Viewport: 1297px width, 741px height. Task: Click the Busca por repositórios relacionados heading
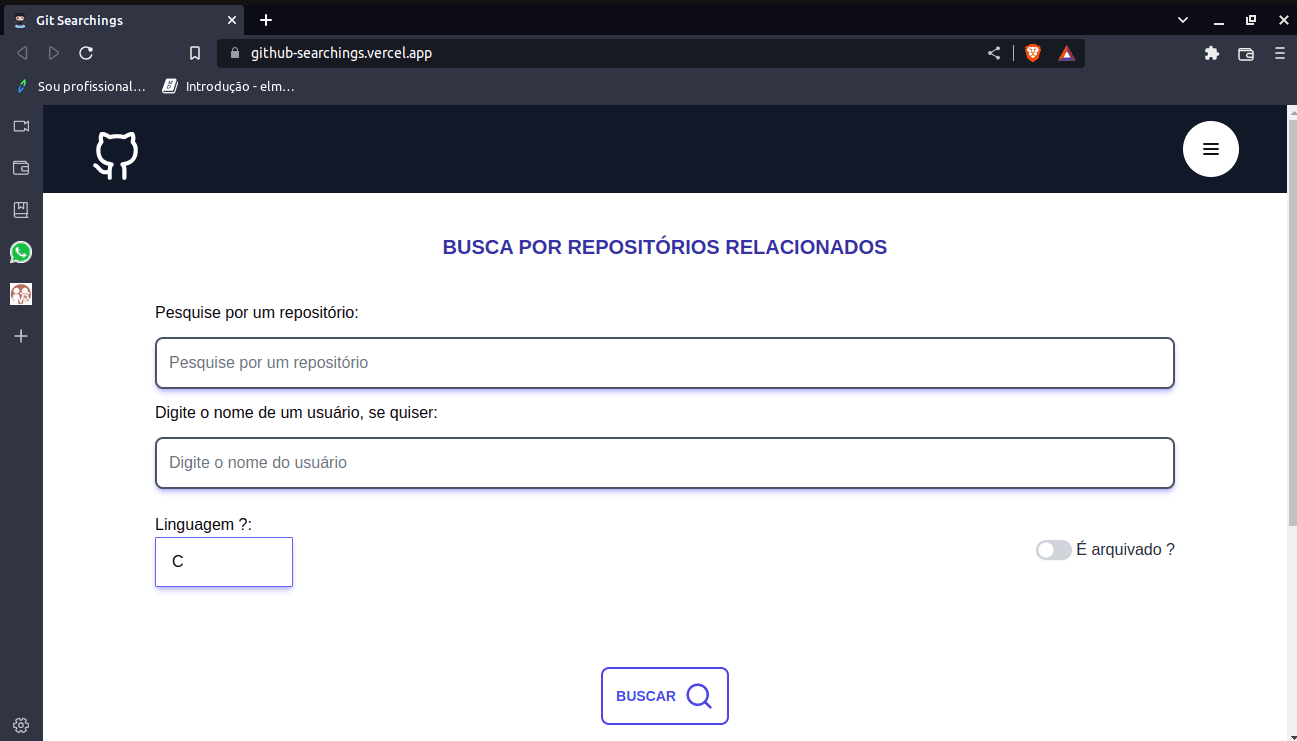point(665,247)
